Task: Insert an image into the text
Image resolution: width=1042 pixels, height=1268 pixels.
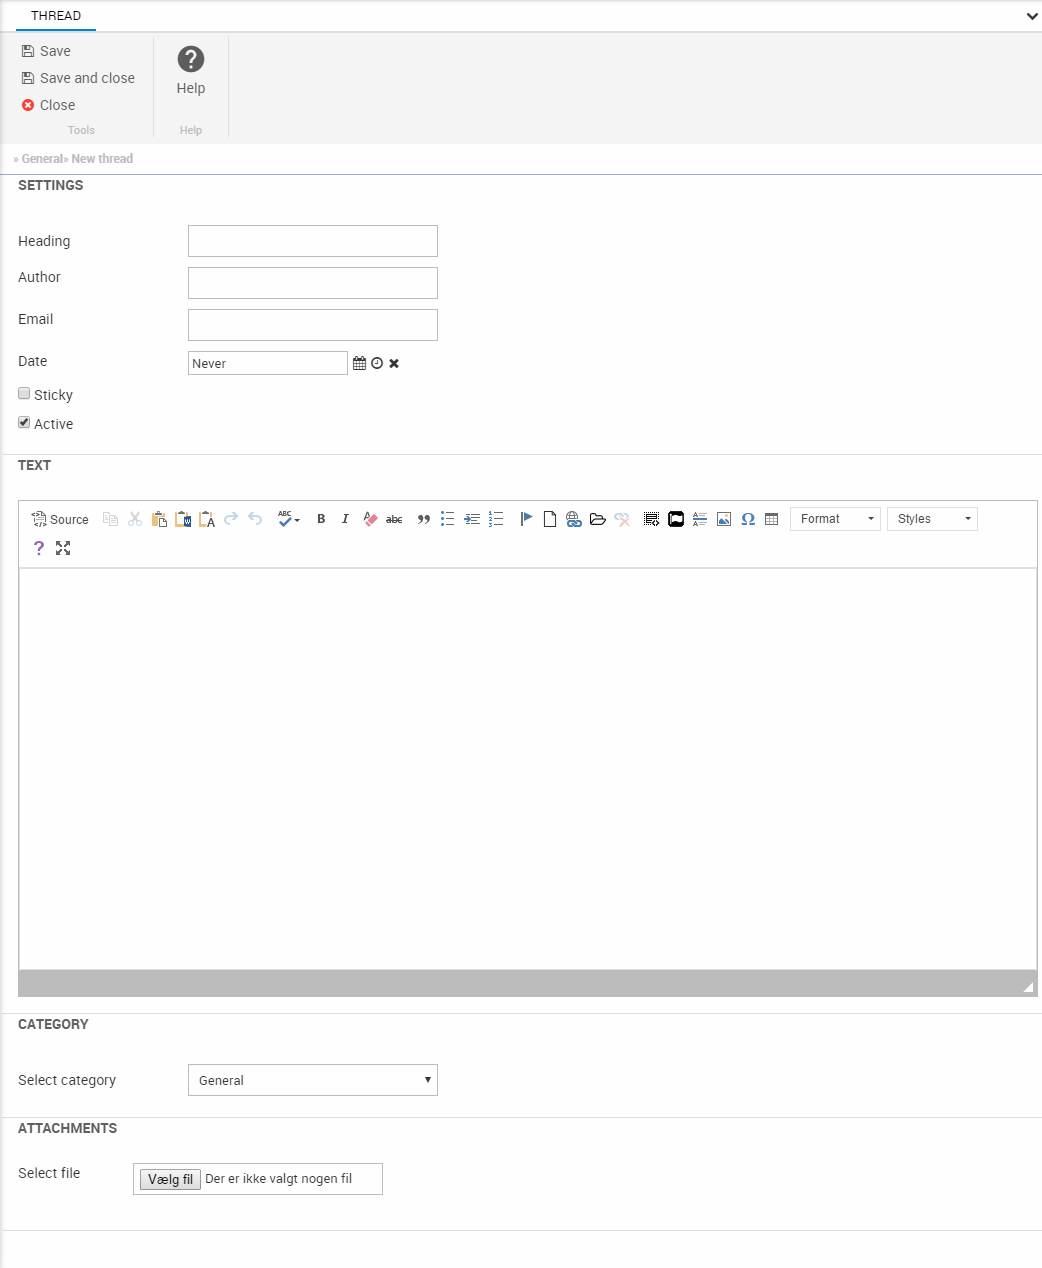Action: 724,519
